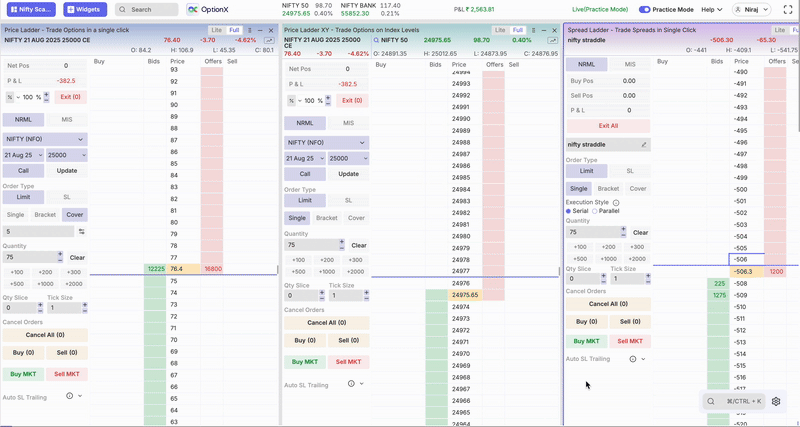800x427 pixels.
Task: Click the Search box in top bar
Action: [x=147, y=9]
